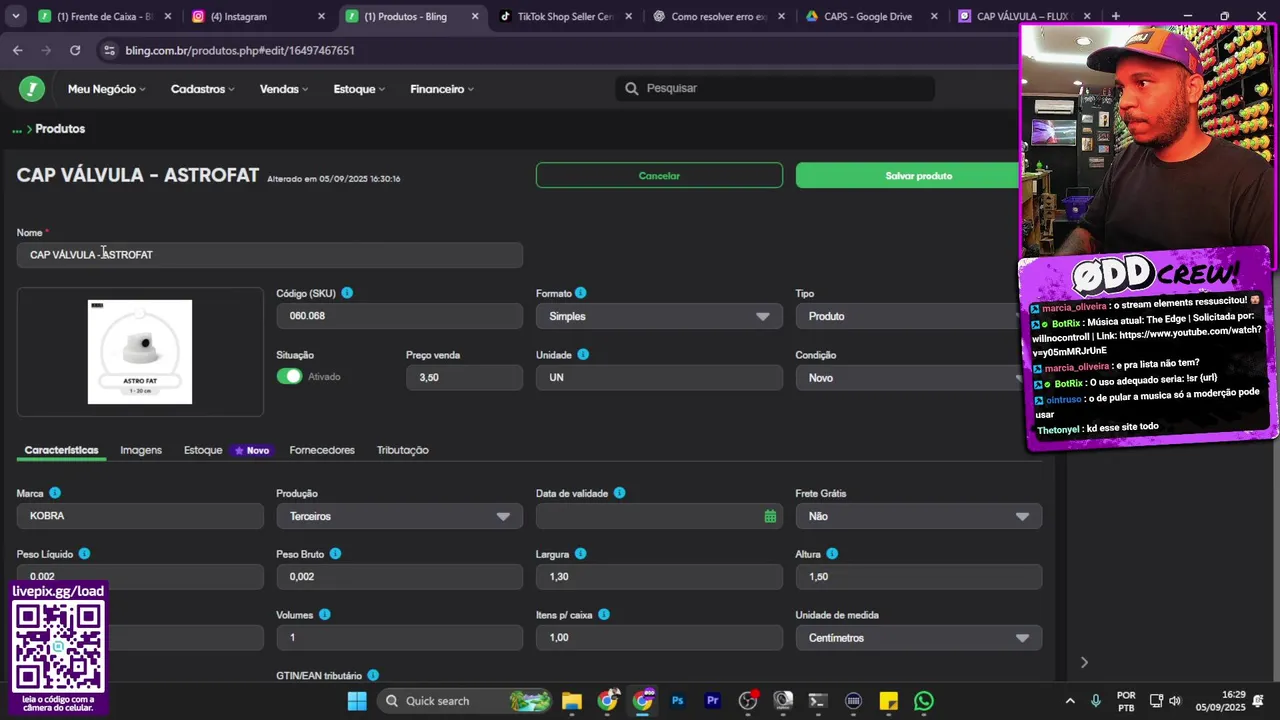Expand the Financeiro menu

(x=442, y=89)
